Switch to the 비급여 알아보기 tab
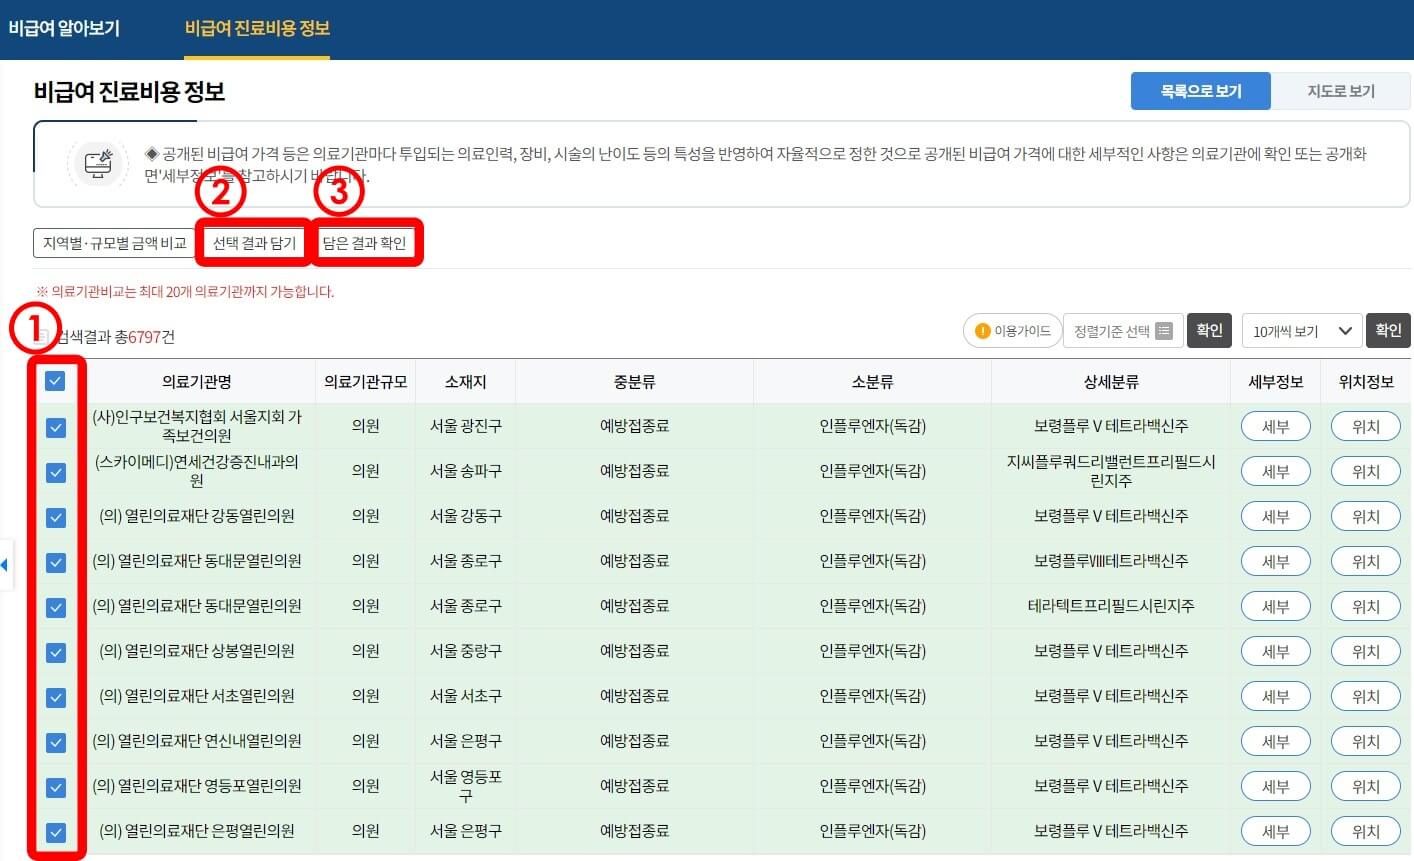The image size is (1414, 861). pos(65,29)
